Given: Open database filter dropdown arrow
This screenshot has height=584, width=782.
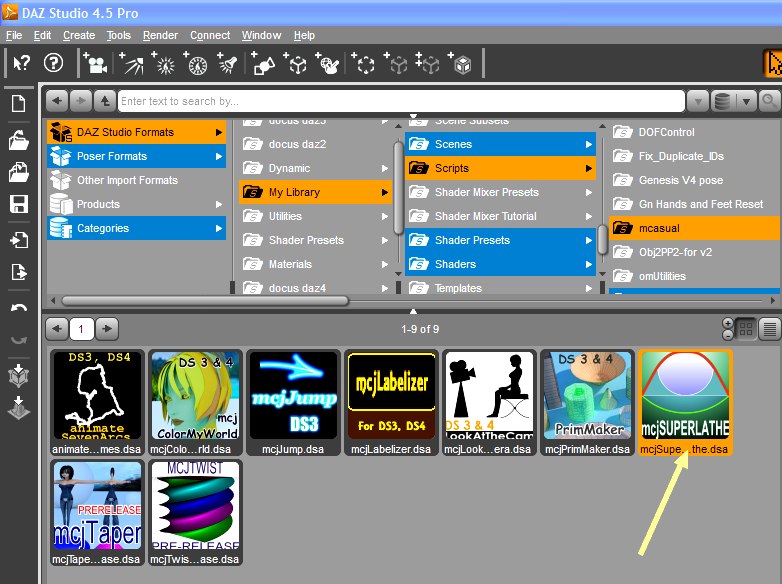Looking at the screenshot, I should 746,101.
